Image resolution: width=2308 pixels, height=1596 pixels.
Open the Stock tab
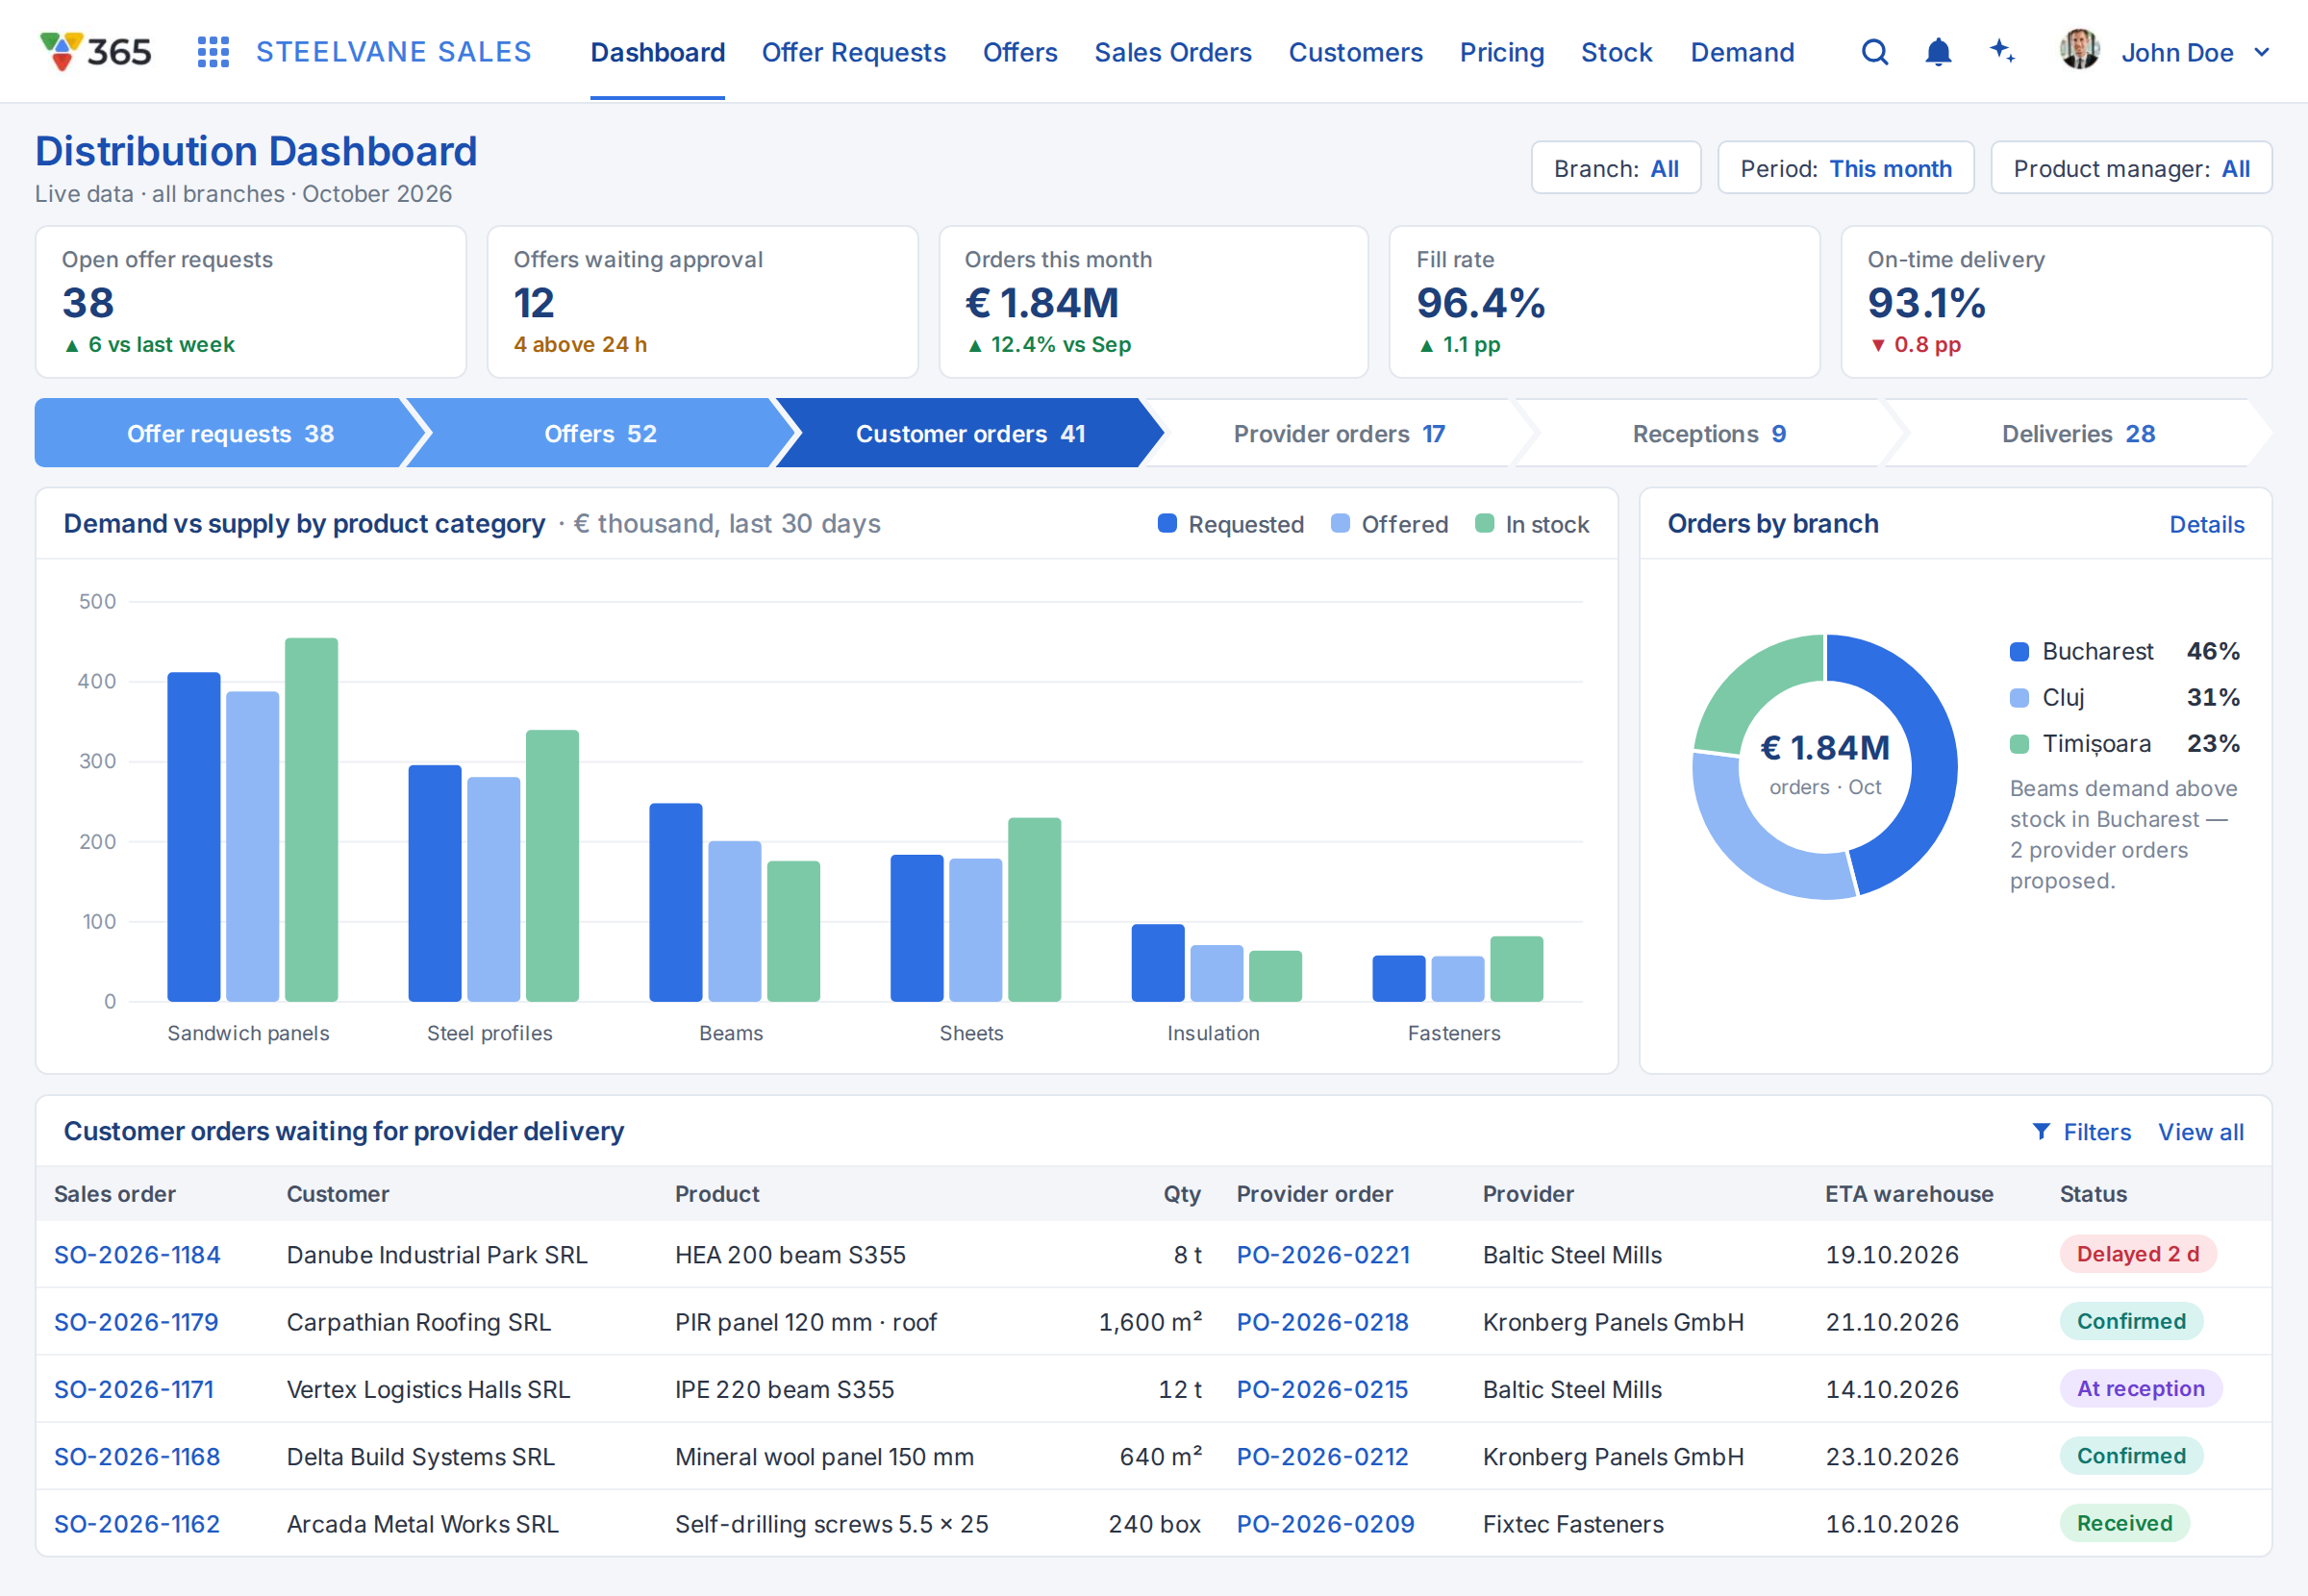pyautogui.click(x=1616, y=52)
